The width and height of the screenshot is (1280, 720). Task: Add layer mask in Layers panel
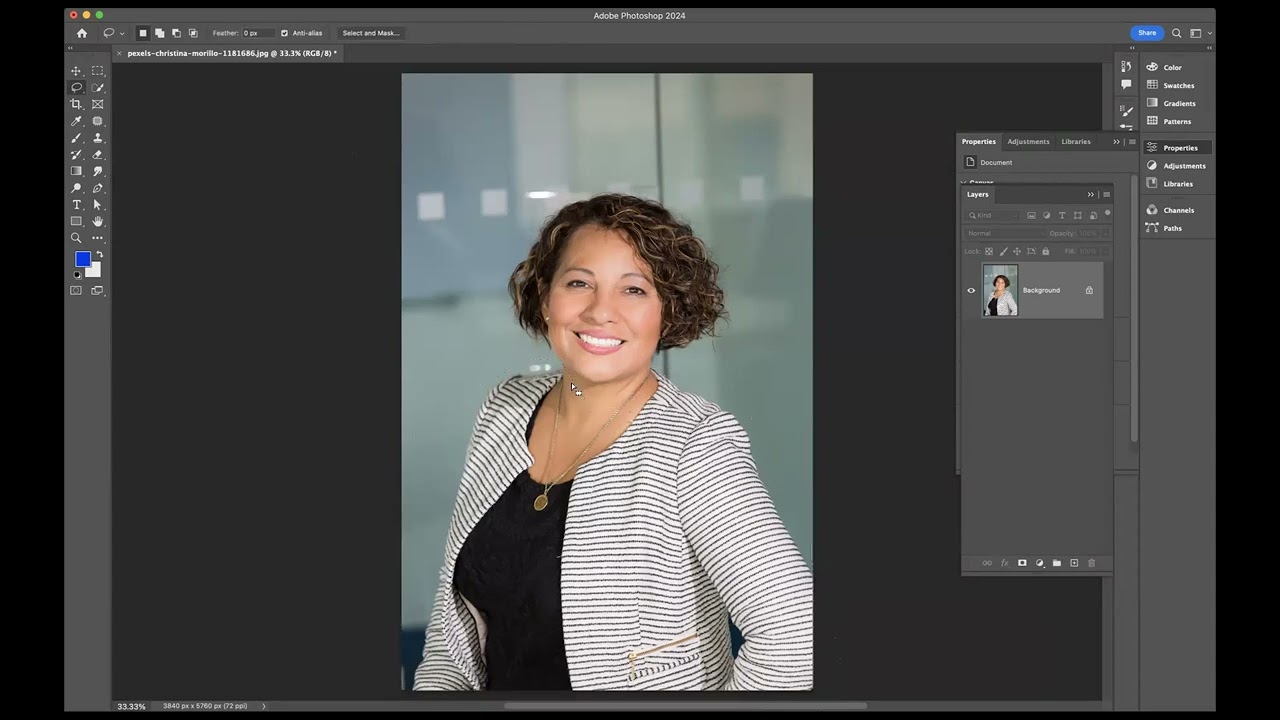tap(1022, 563)
